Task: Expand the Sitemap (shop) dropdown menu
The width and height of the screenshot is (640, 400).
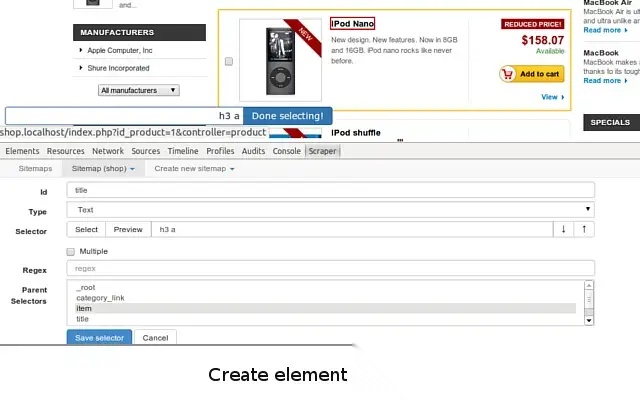Action: [103, 169]
